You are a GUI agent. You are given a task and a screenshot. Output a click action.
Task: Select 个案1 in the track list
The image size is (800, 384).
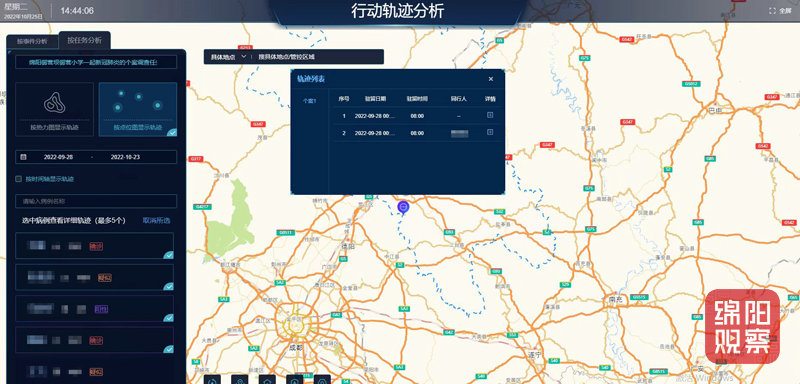pyautogui.click(x=309, y=101)
